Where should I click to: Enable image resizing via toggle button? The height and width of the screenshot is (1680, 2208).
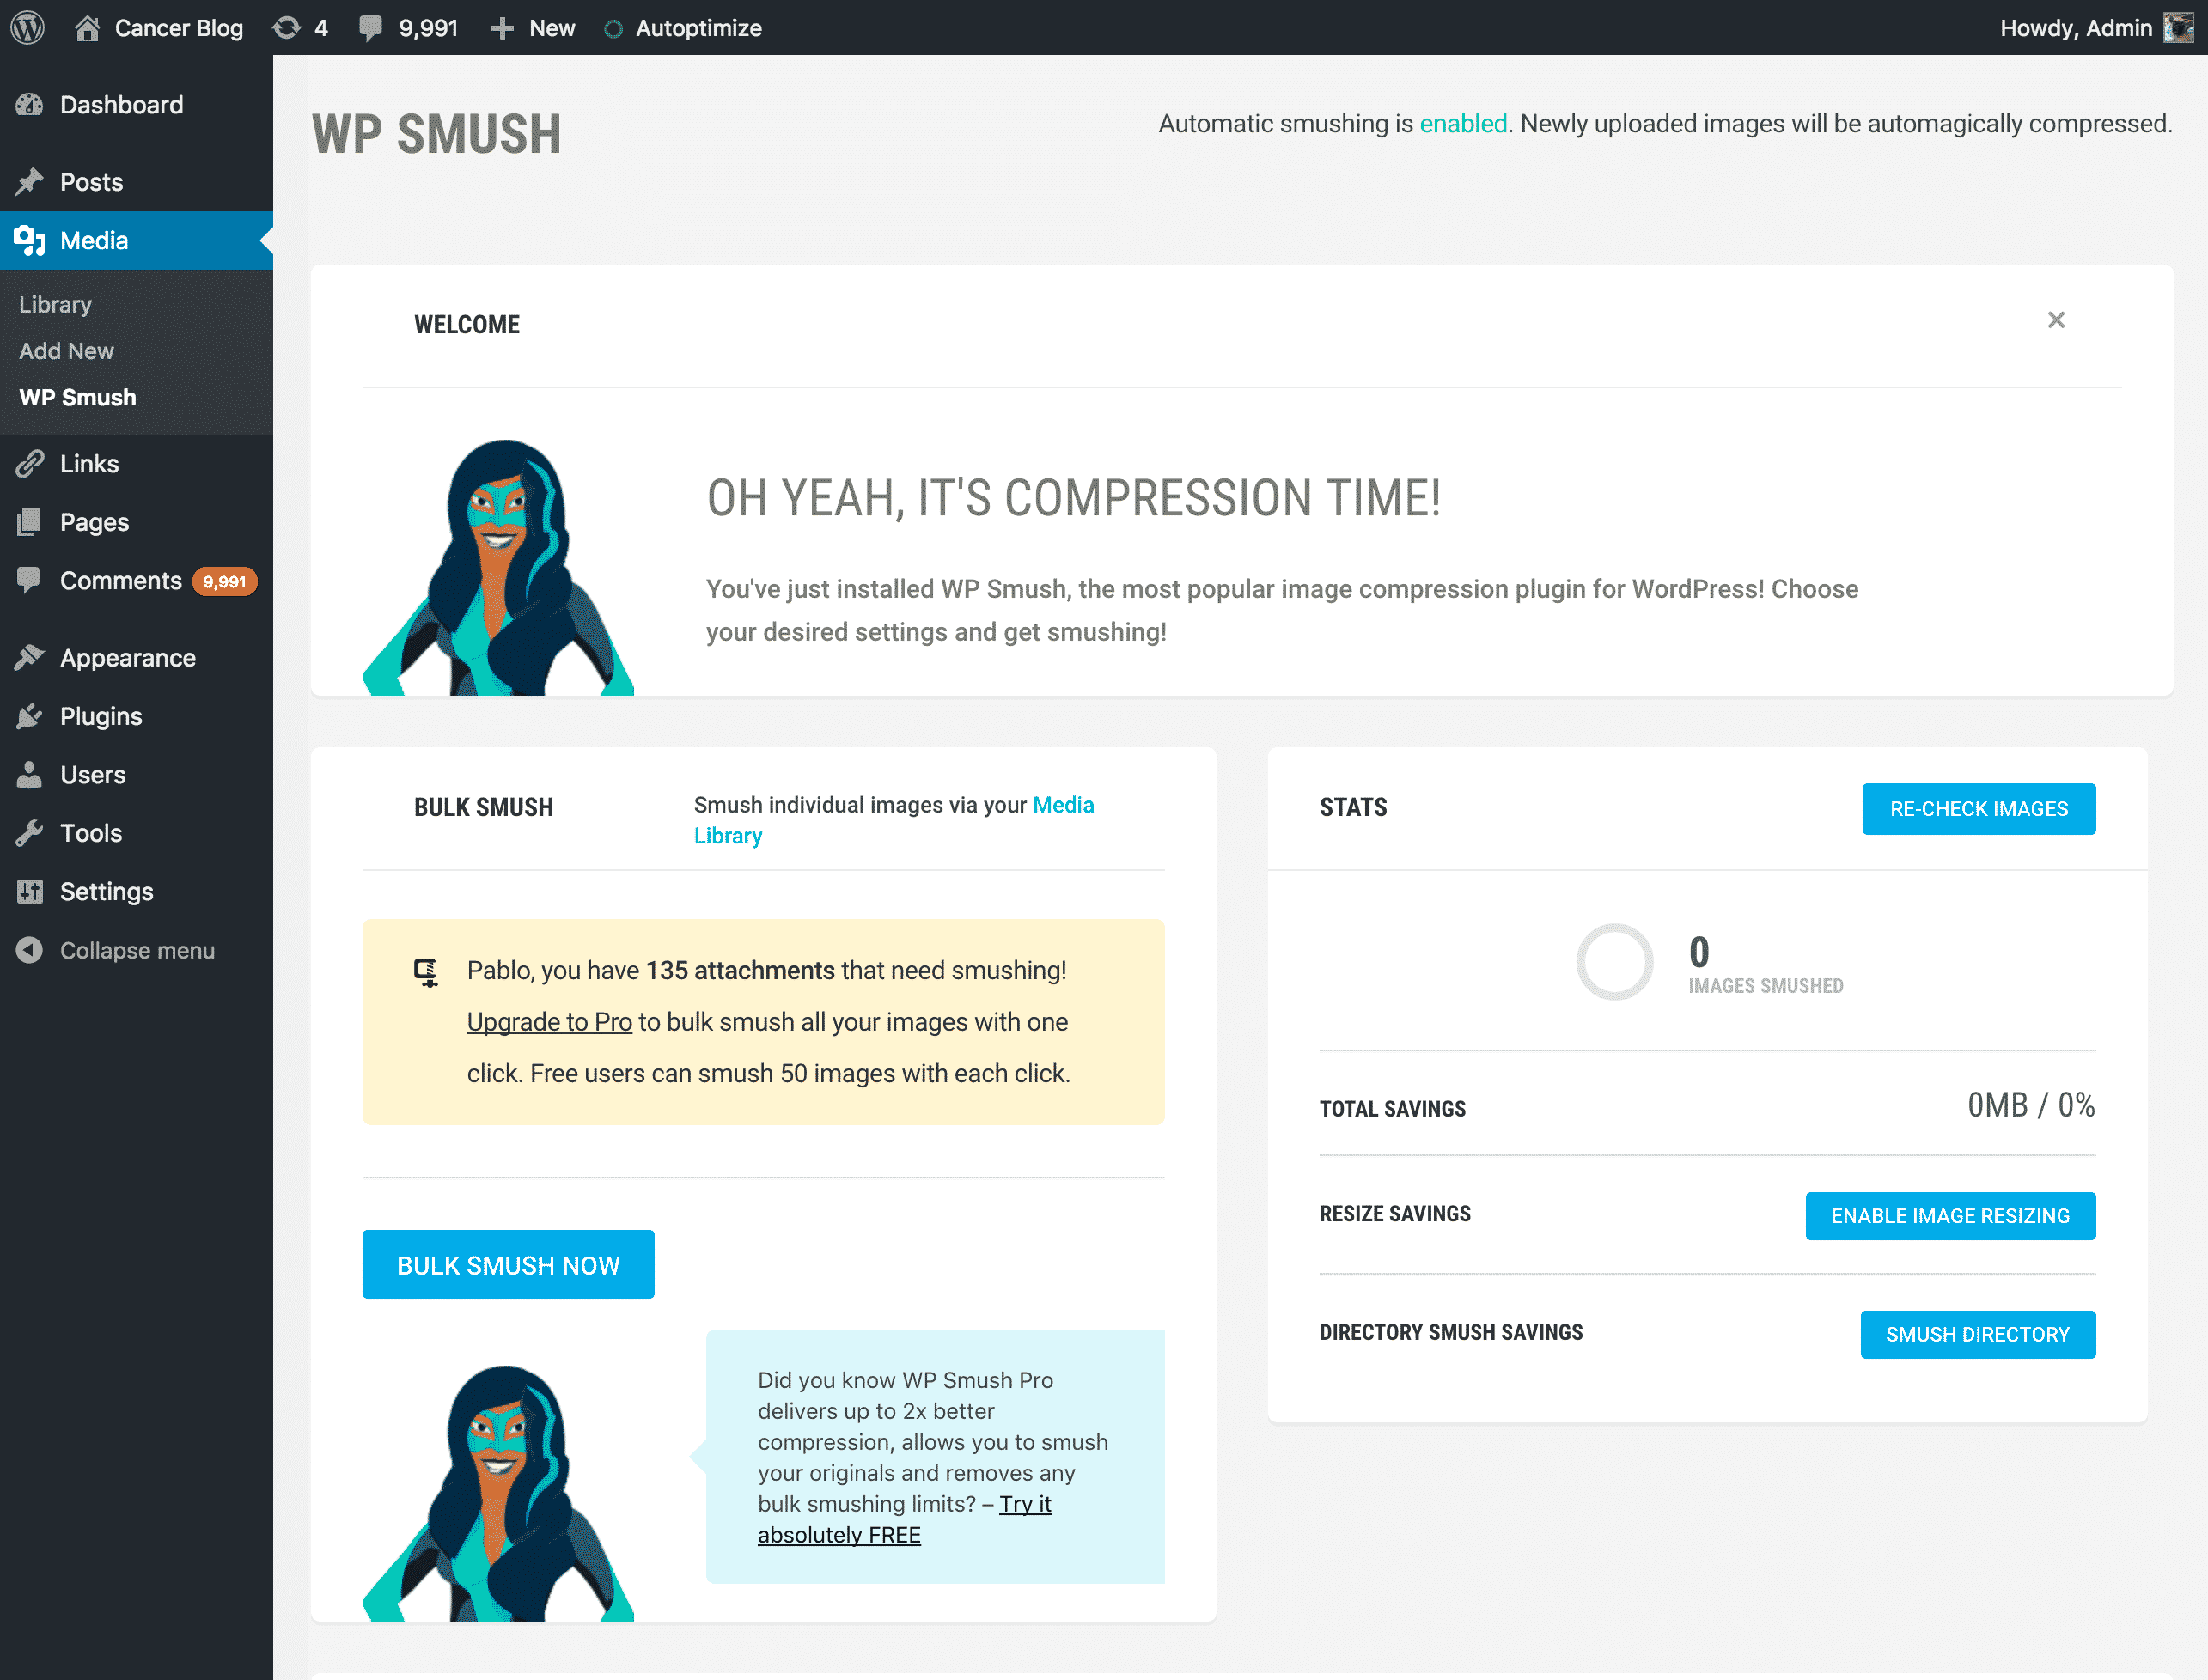1950,1214
